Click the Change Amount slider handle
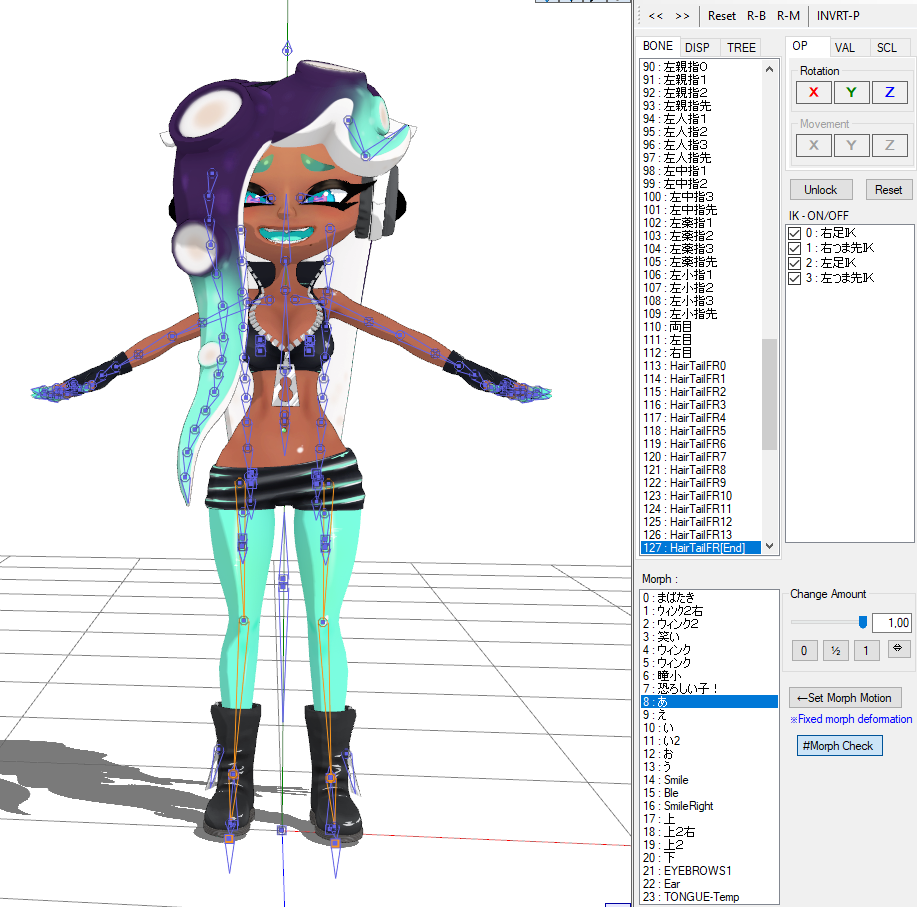 tap(863, 622)
